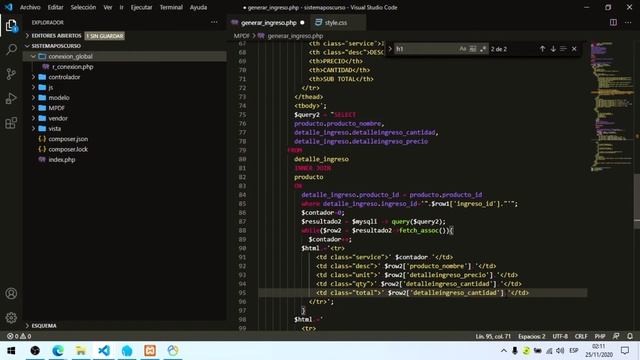Open index.php in the explorer
The width and height of the screenshot is (640, 360).
[x=62, y=160]
